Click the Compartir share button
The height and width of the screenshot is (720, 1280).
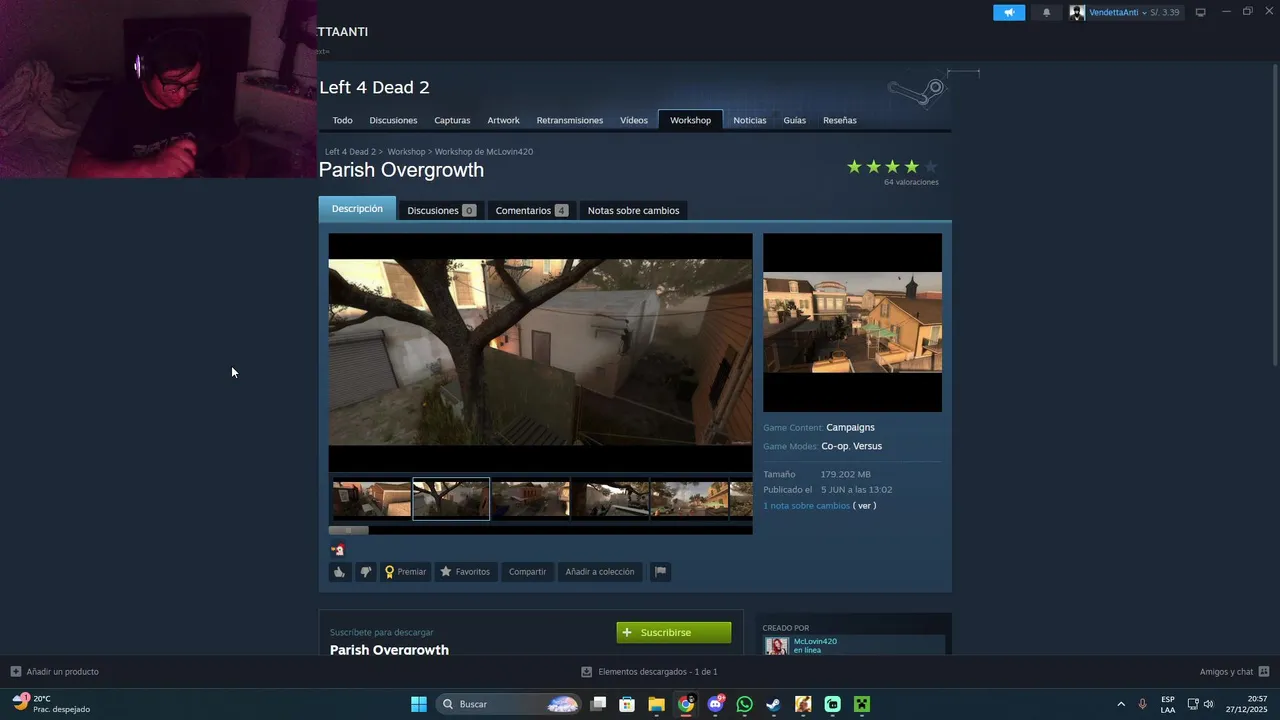click(527, 572)
